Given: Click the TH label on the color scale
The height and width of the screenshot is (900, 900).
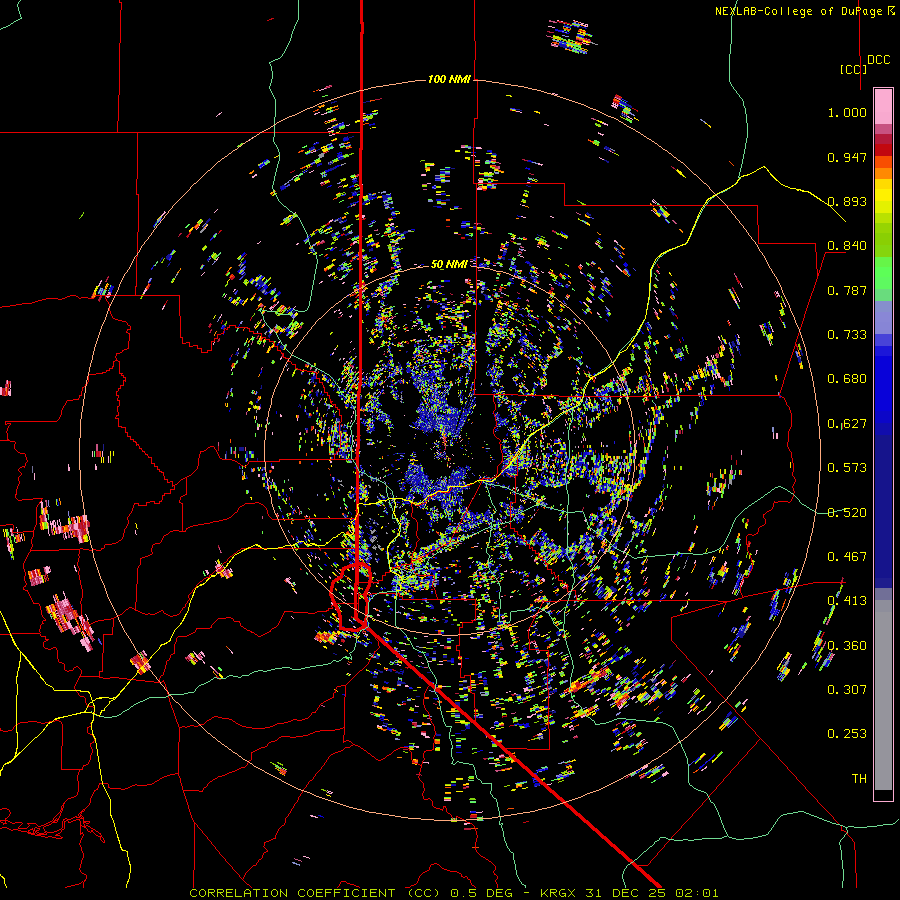Looking at the screenshot, I should tap(859, 779).
